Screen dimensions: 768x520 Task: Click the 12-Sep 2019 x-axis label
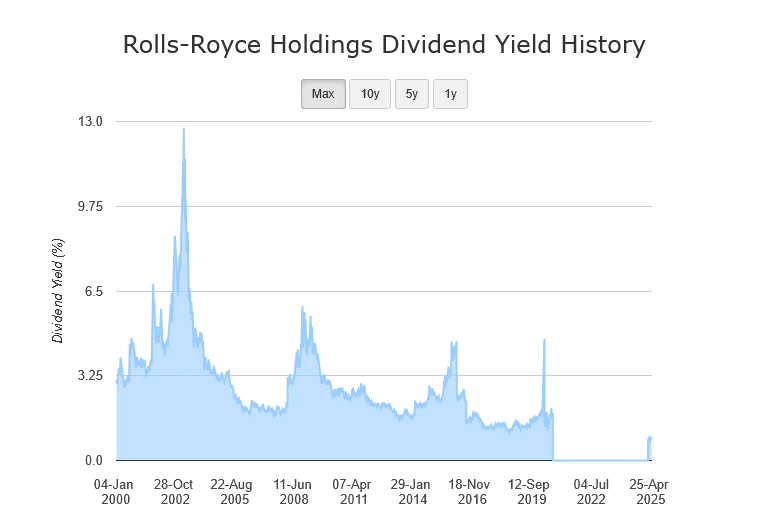coord(531,491)
